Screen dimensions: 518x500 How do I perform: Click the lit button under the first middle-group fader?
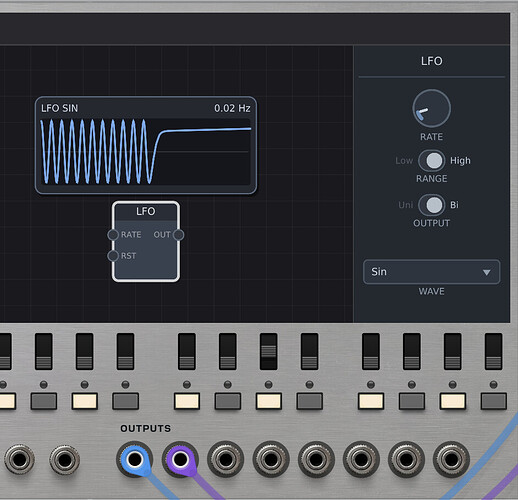point(187,401)
